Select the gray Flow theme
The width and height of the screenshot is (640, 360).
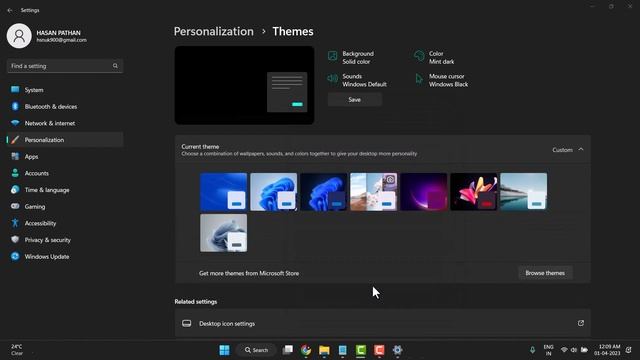click(224, 233)
